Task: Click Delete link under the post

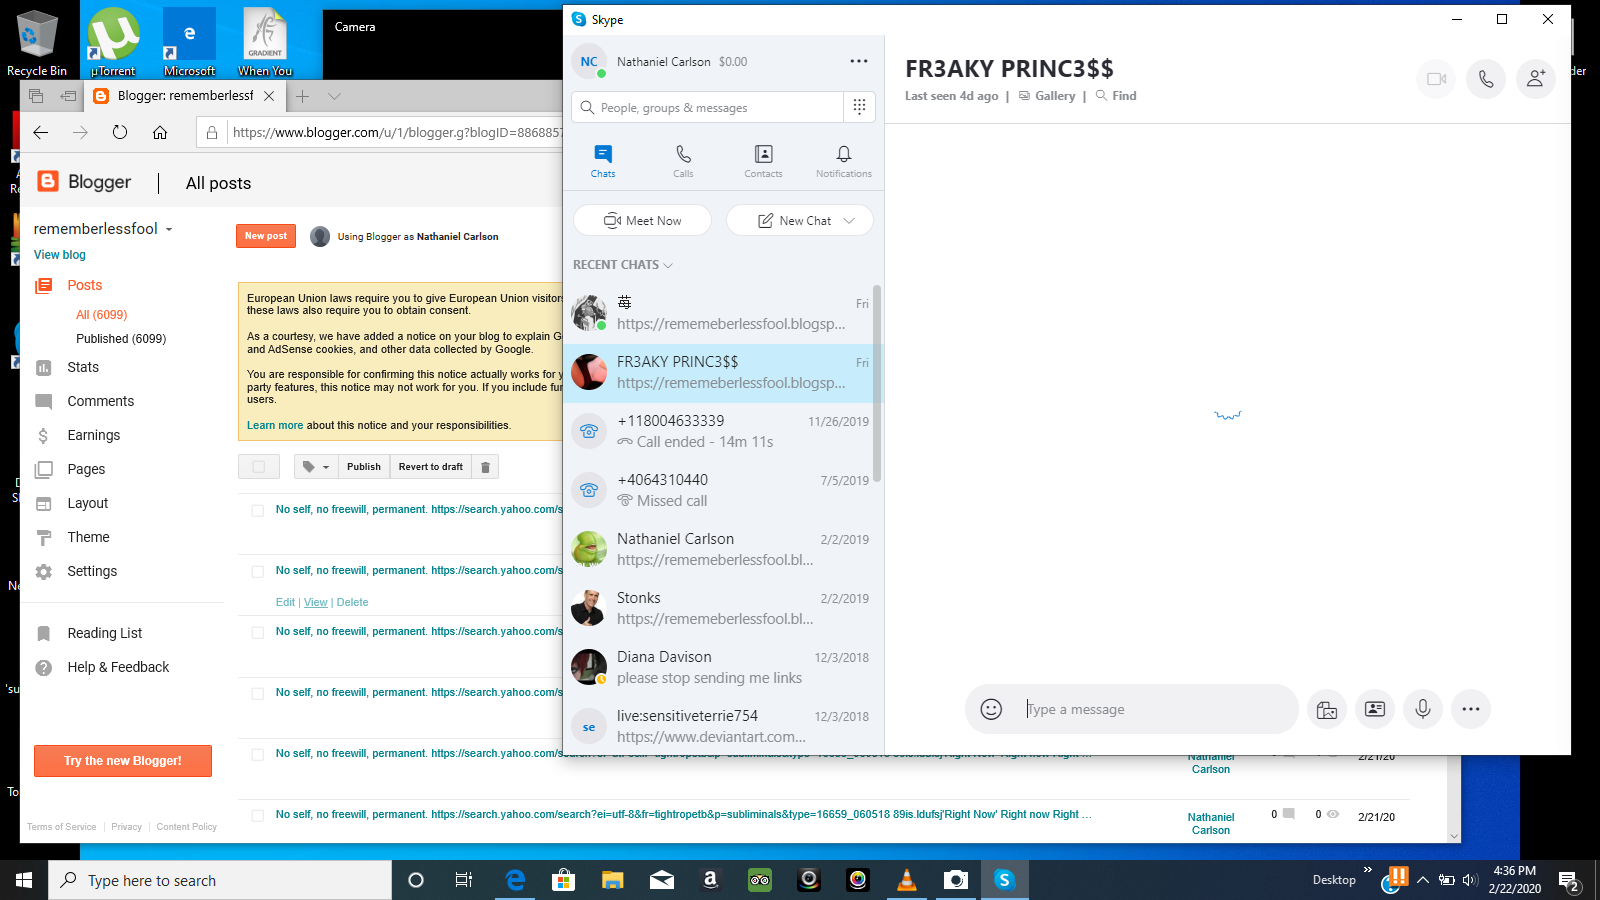Action: coord(352,602)
